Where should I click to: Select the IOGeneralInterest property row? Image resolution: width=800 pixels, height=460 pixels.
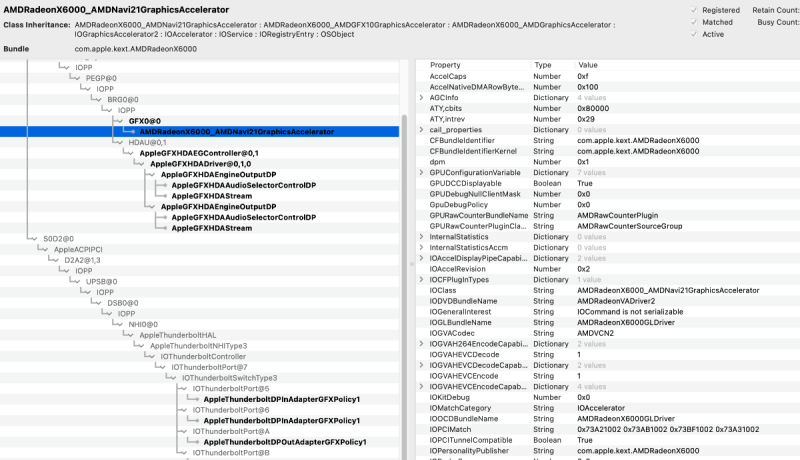click(x=608, y=312)
